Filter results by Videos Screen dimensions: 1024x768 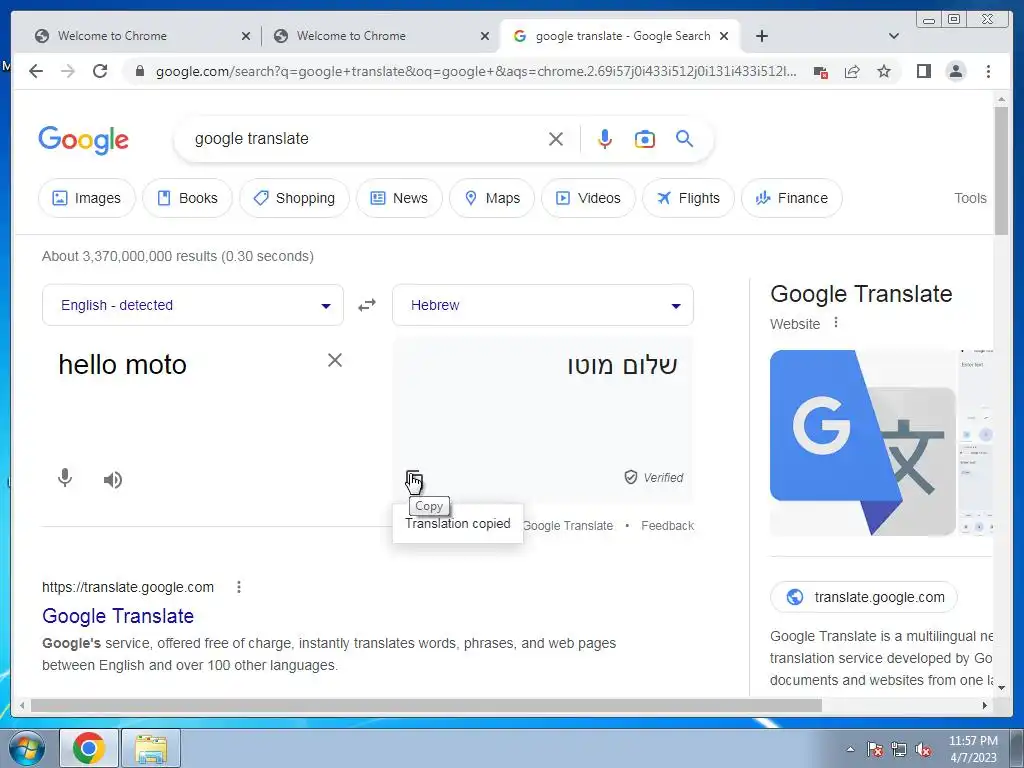pos(588,198)
